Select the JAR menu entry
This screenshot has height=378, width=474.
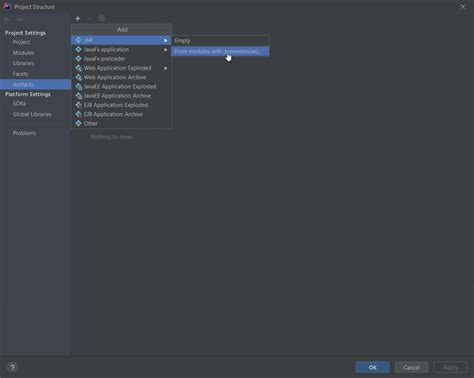click(121, 40)
